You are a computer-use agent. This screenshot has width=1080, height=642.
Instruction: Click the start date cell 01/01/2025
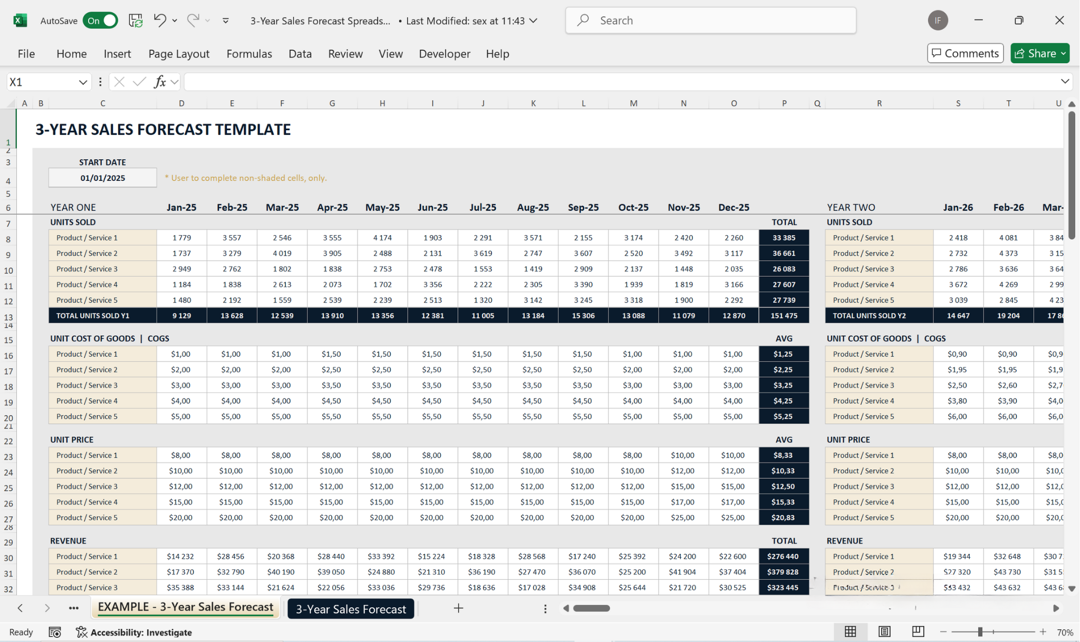tap(103, 178)
